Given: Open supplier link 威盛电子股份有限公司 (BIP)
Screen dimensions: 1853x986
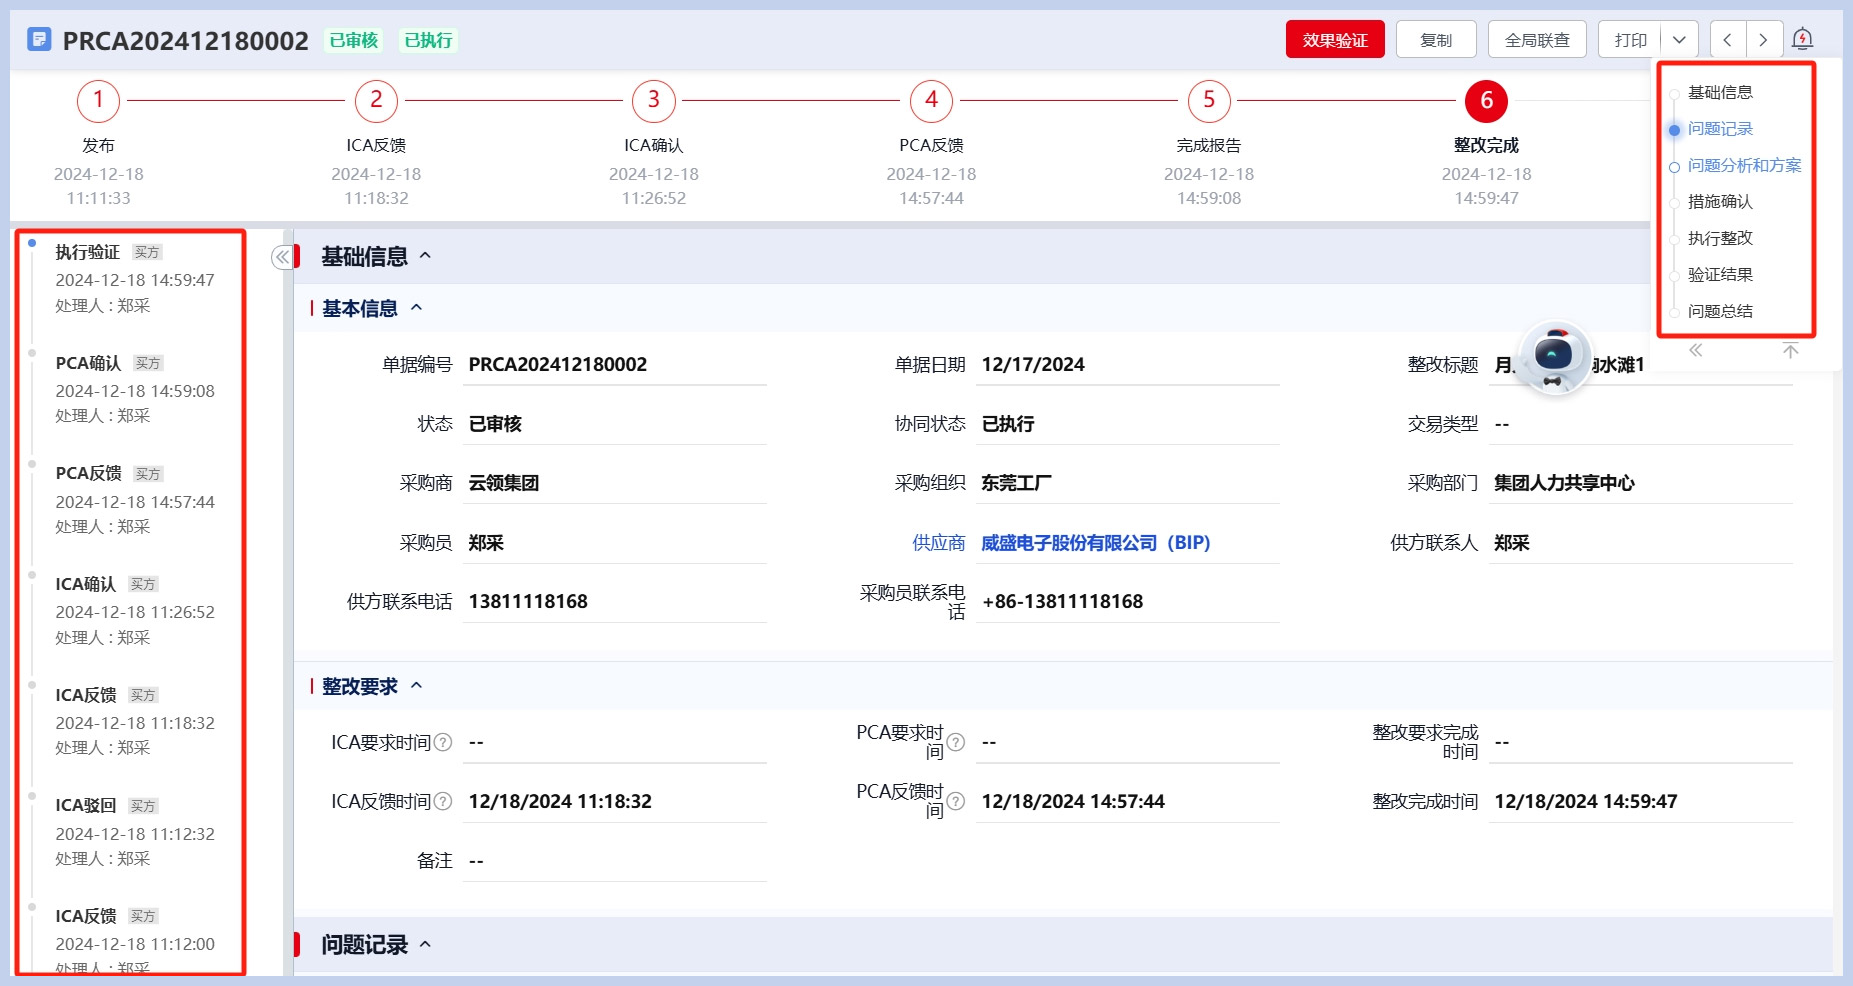Looking at the screenshot, I should 1095,542.
